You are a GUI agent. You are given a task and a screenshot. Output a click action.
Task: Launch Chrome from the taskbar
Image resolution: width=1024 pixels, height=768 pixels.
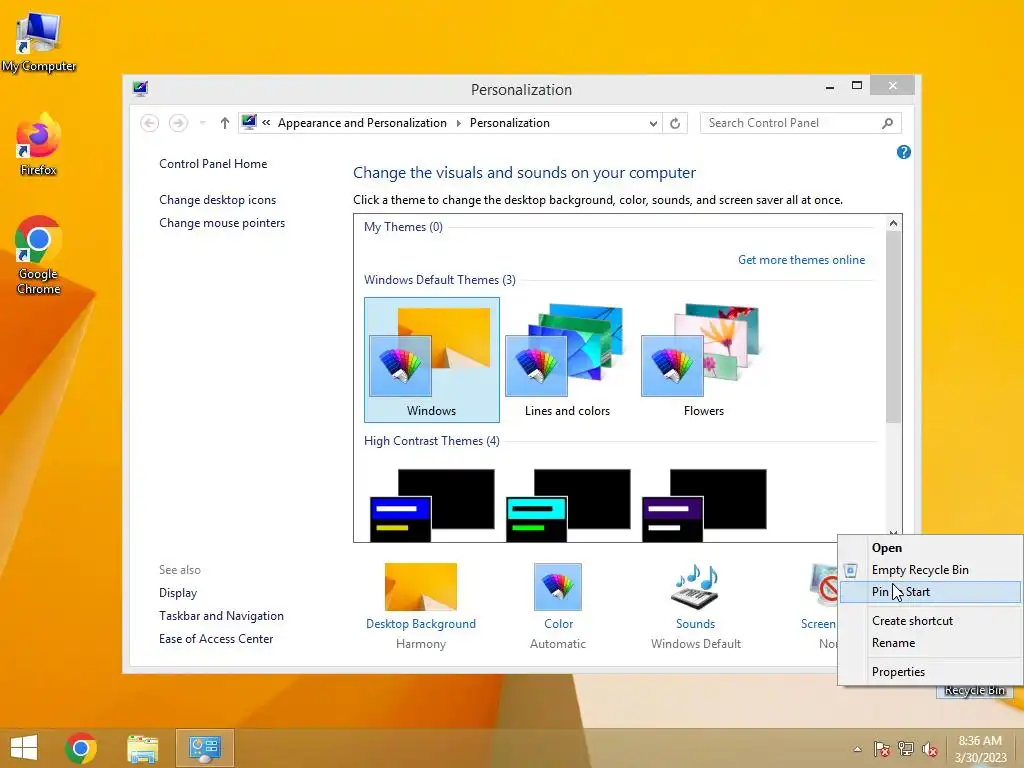[81, 748]
